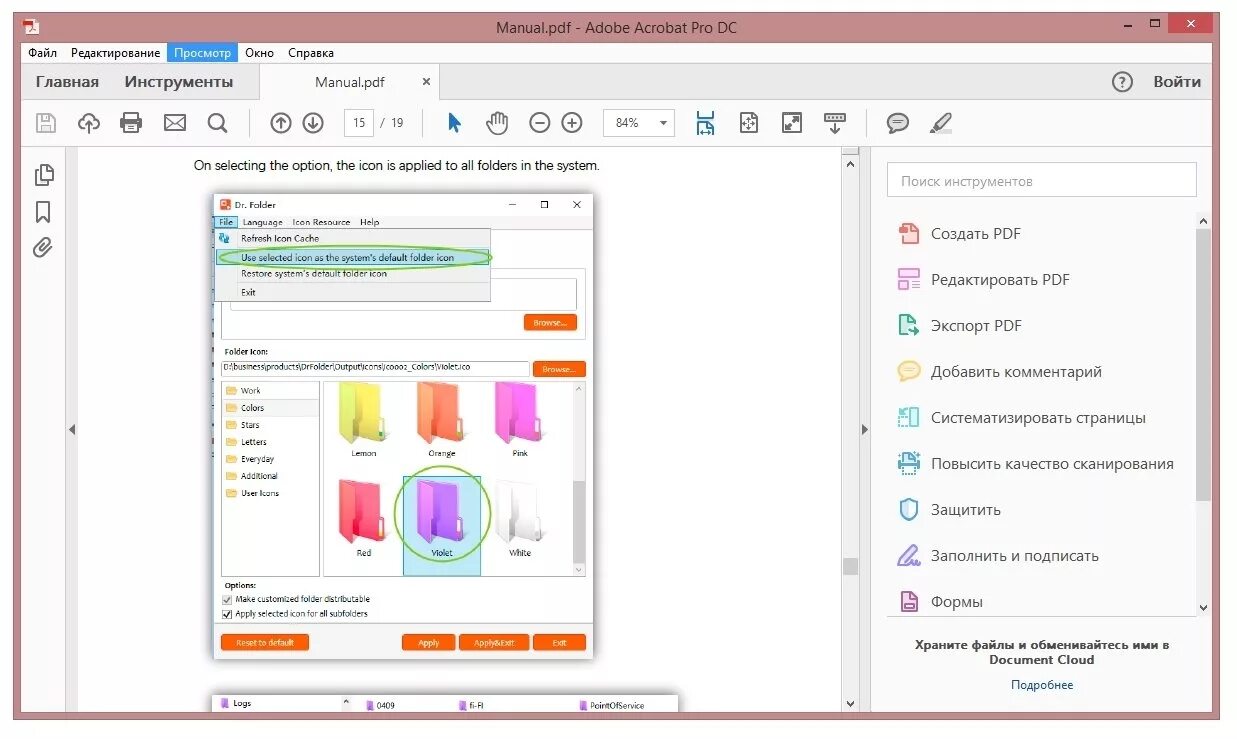Viewport: 1237px width, 739px height.
Task: Zoom in with the plus icon
Action: click(571, 122)
